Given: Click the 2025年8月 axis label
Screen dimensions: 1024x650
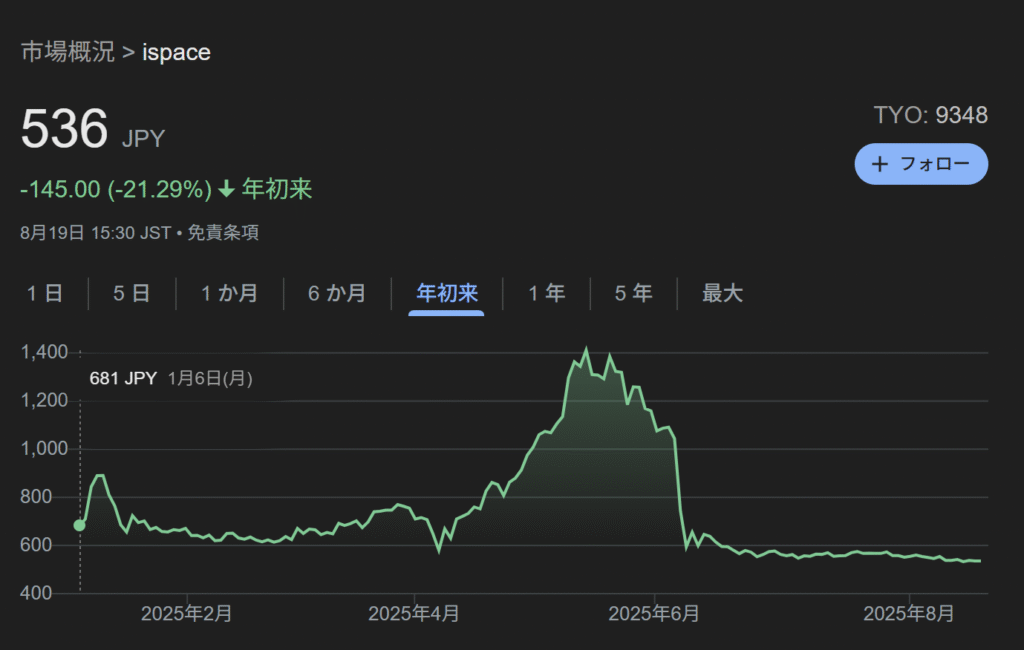Looking at the screenshot, I should coord(909,614).
